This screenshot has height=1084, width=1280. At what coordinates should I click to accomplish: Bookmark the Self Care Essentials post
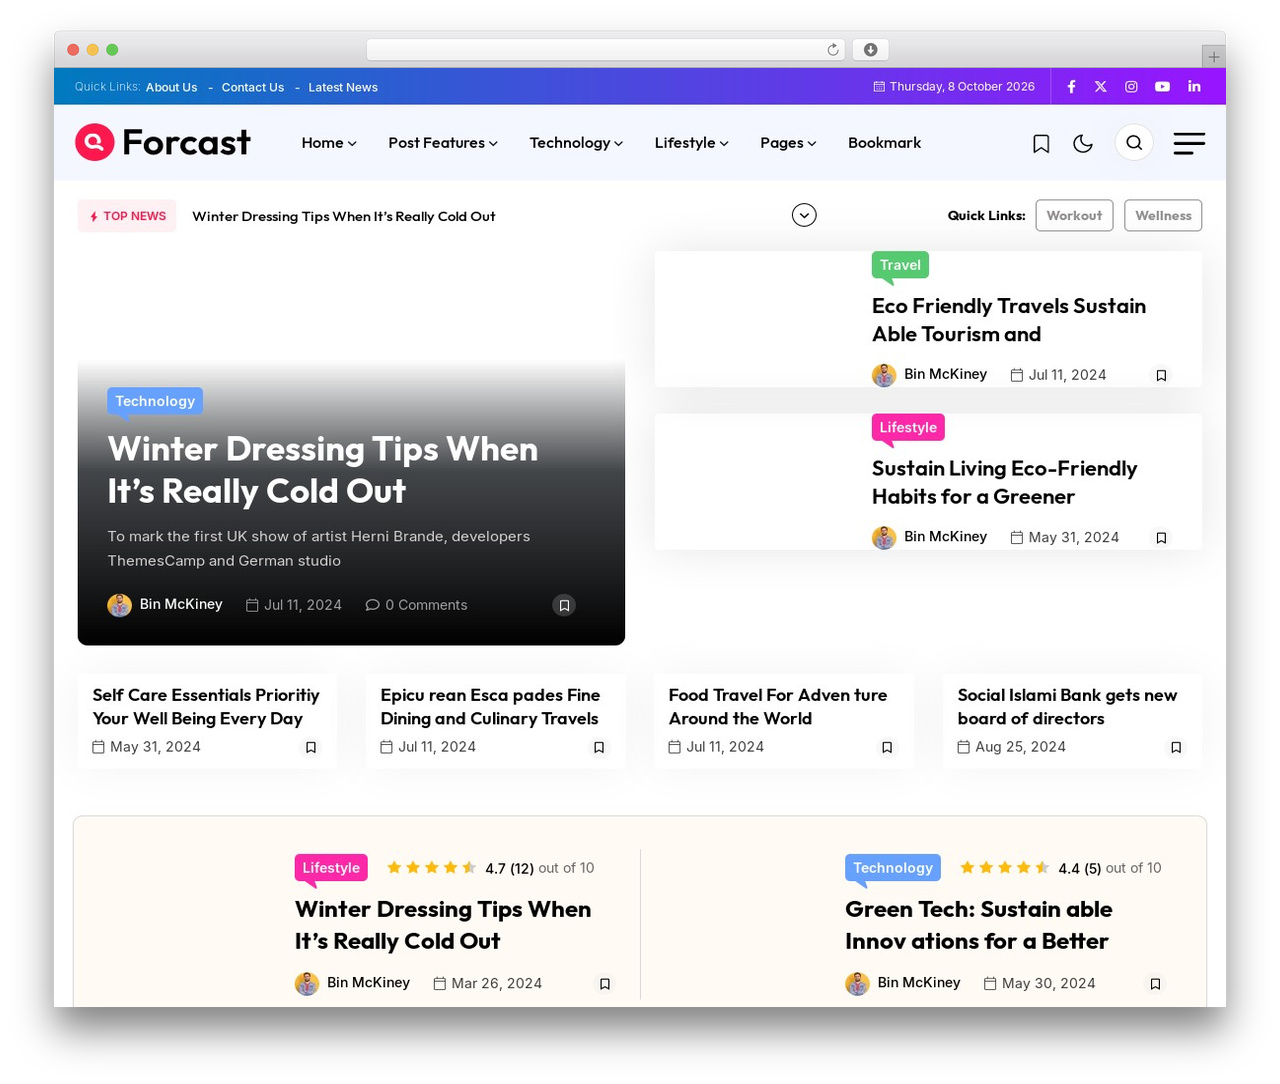[311, 747]
